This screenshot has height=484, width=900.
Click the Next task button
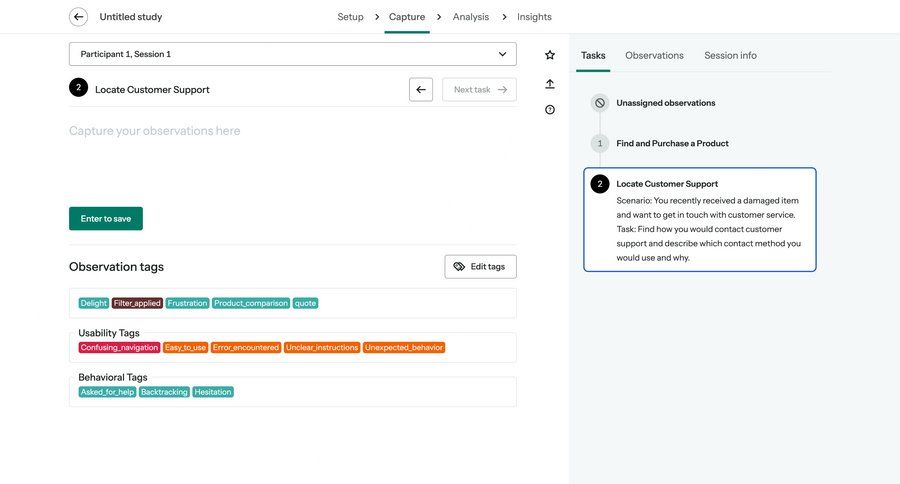point(480,90)
